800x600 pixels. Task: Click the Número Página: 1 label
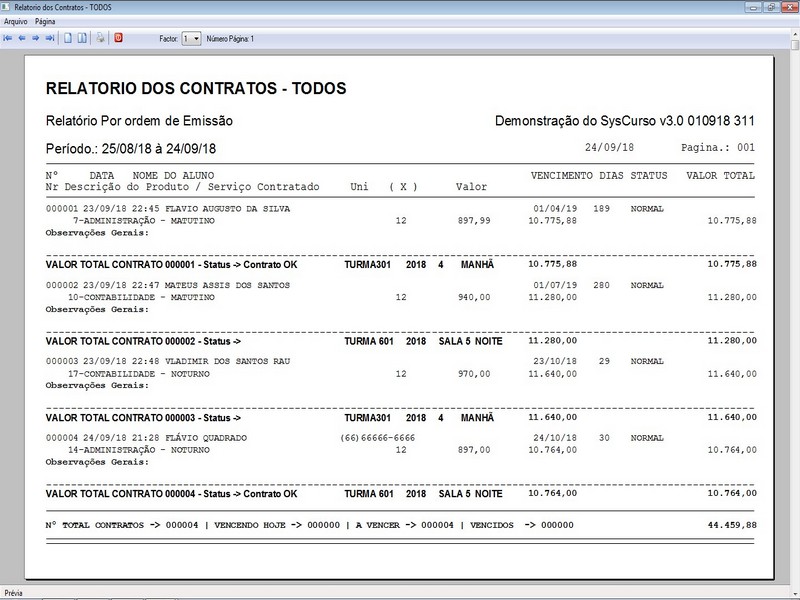(x=230, y=39)
